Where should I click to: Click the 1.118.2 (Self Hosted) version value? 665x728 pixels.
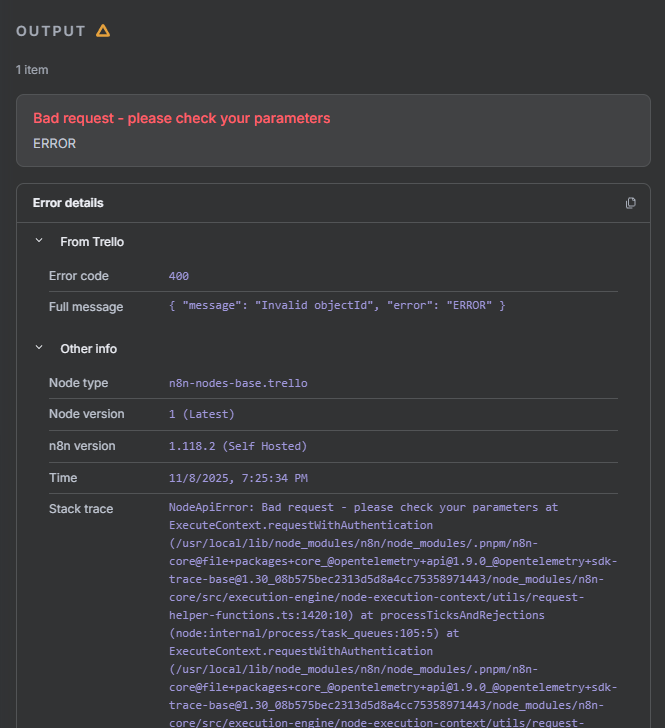(238, 446)
